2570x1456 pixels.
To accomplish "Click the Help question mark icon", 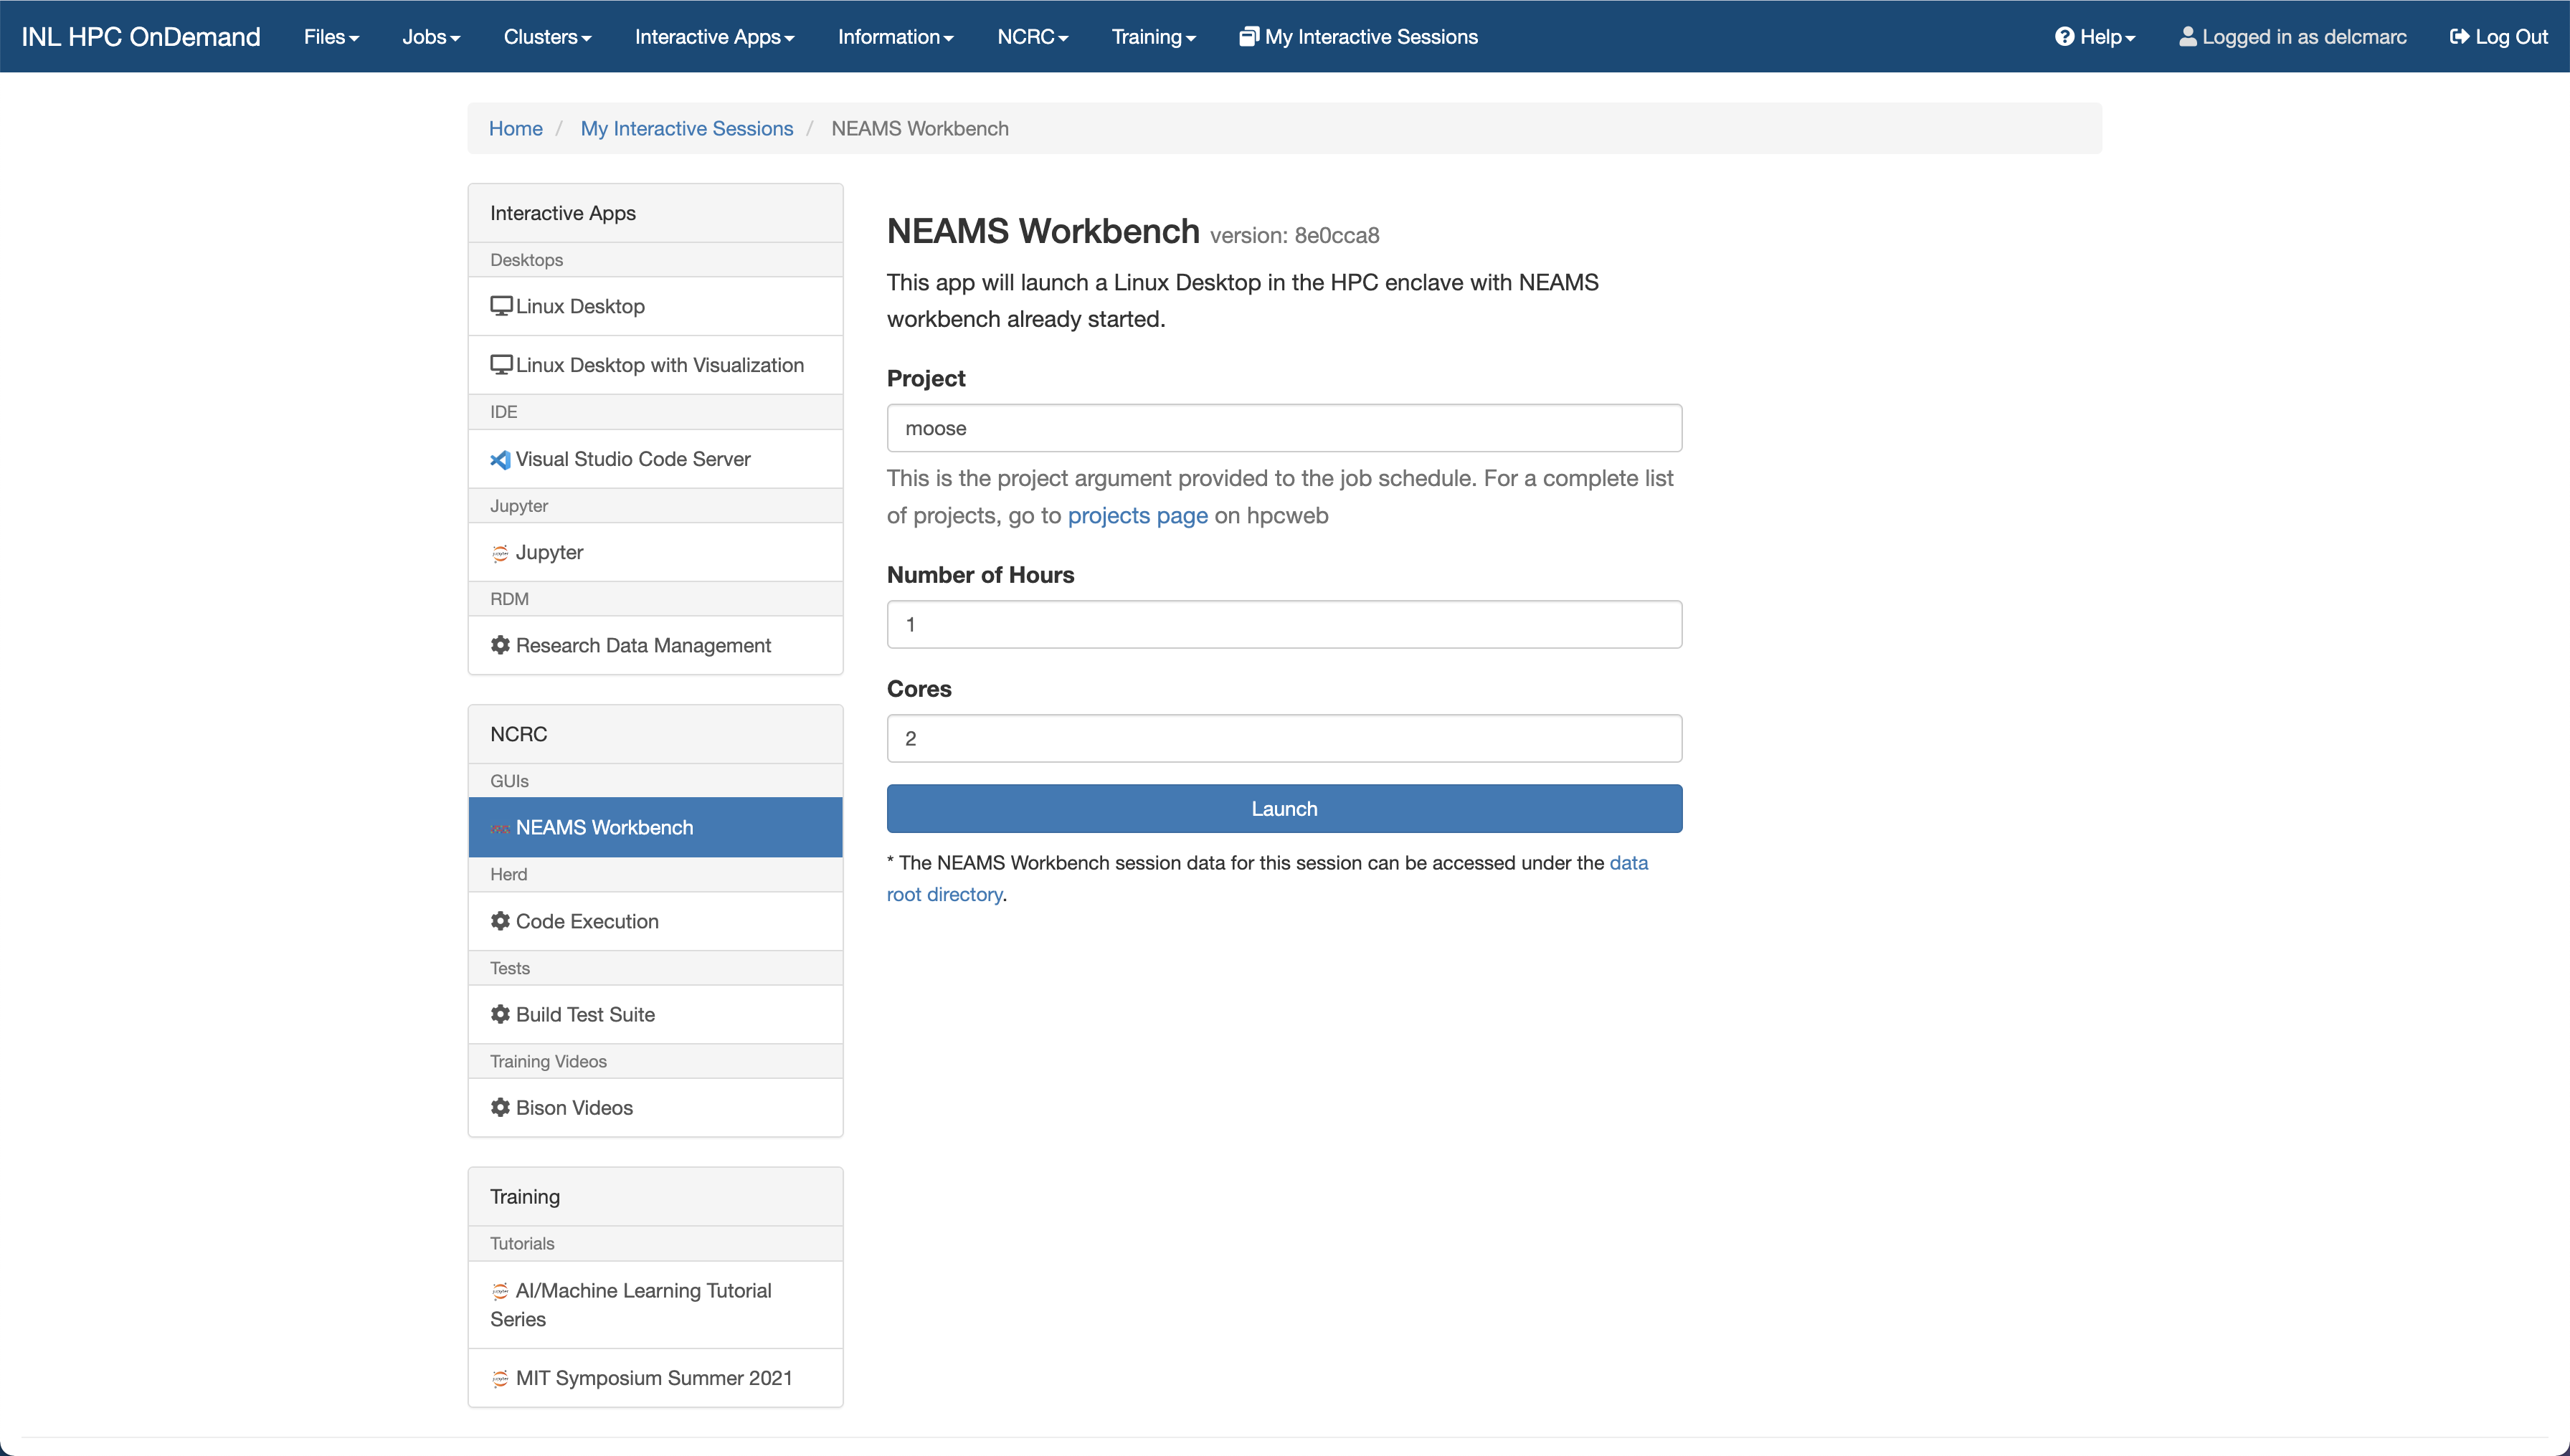I will tap(2064, 37).
